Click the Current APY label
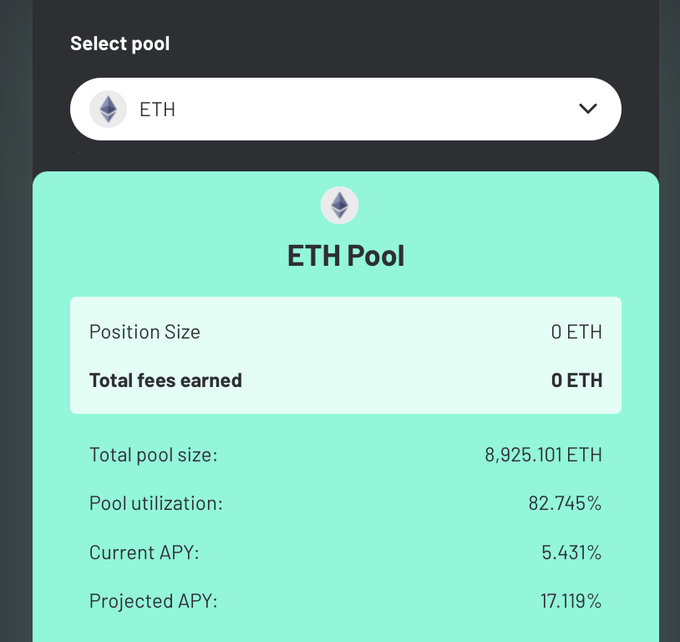 144,553
